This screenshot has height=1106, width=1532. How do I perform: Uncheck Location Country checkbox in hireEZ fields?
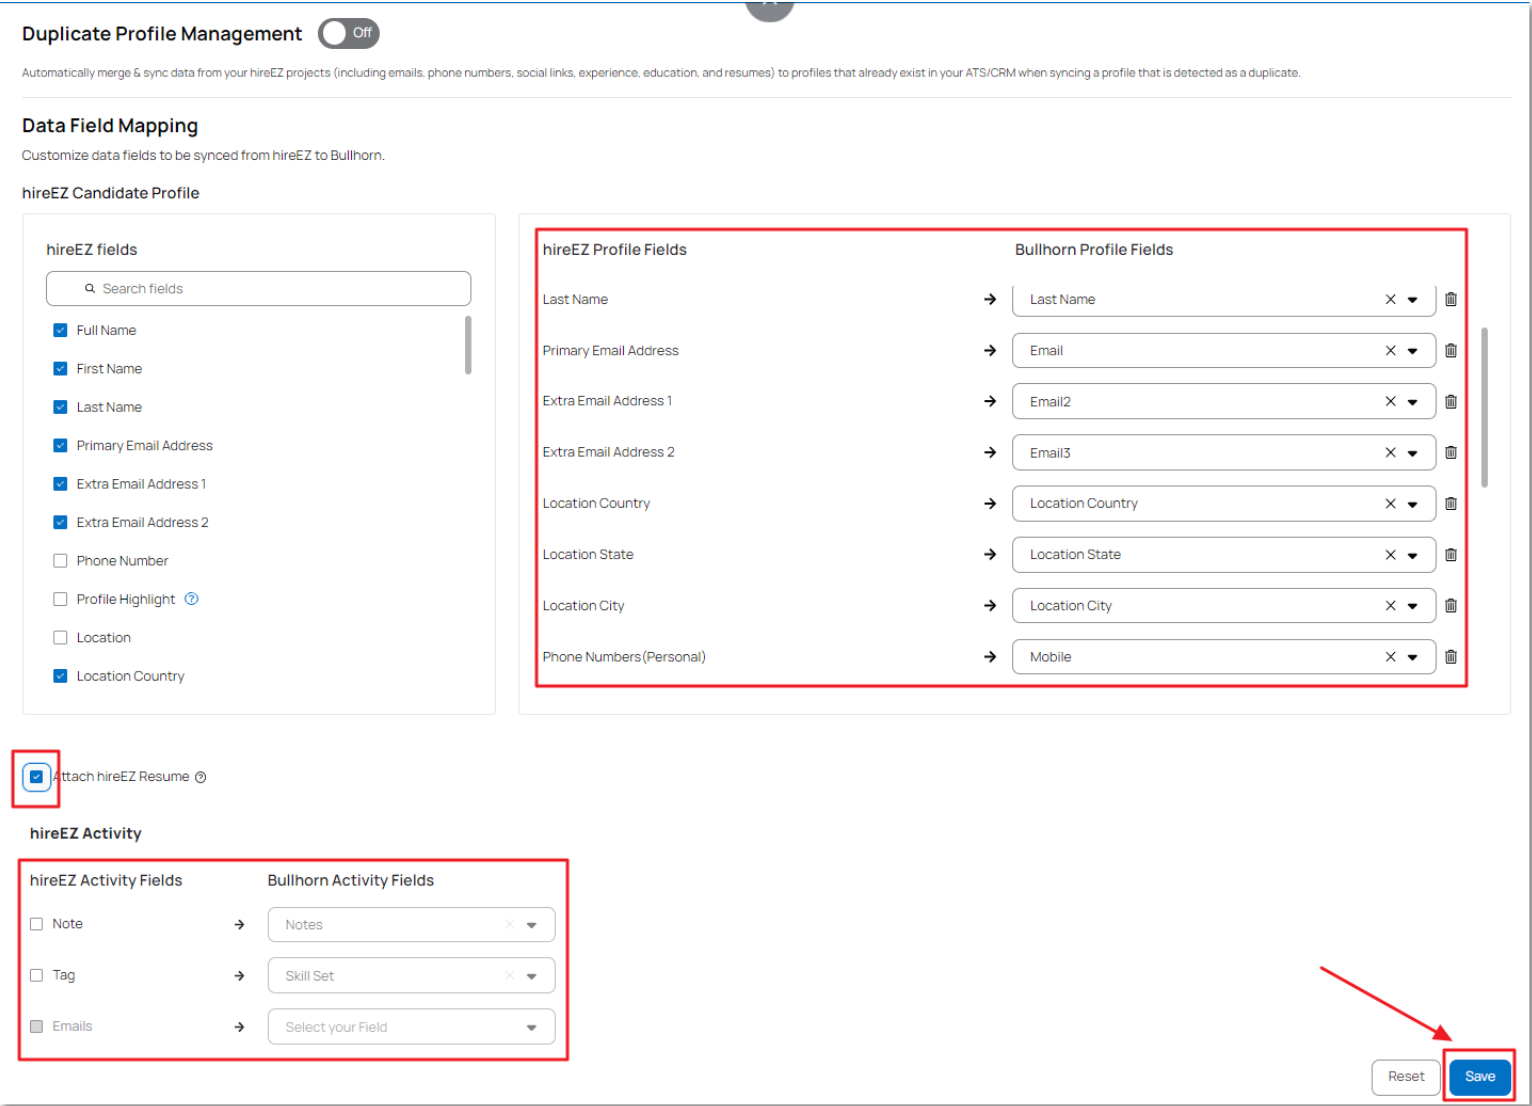point(60,676)
